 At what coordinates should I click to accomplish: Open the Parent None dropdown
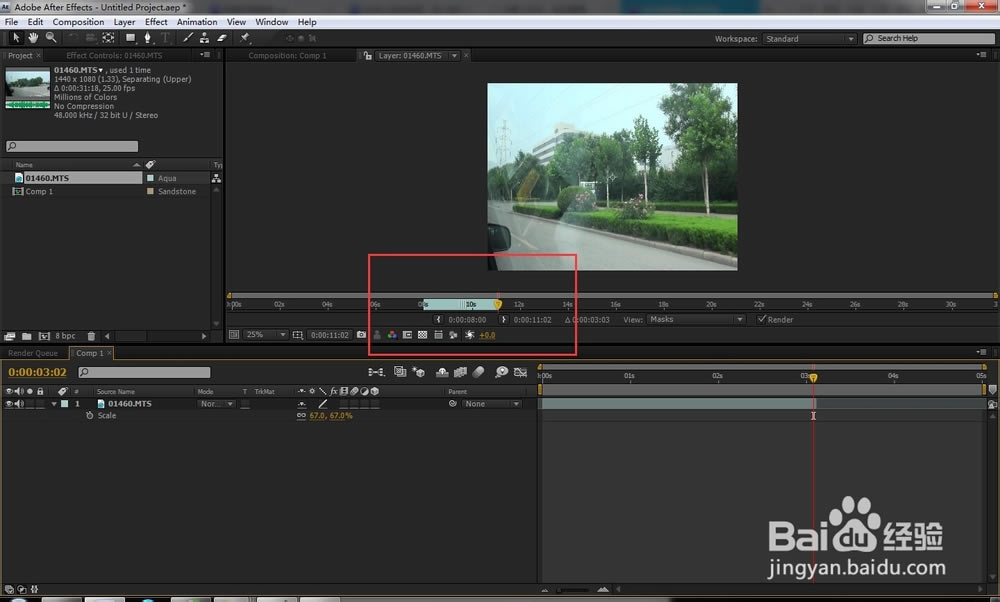[x=492, y=403]
